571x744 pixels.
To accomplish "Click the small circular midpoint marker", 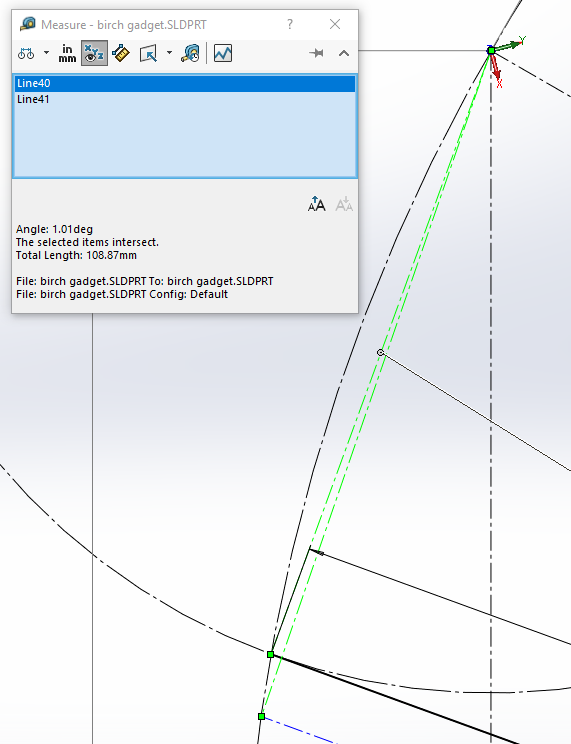I will (x=380, y=352).
